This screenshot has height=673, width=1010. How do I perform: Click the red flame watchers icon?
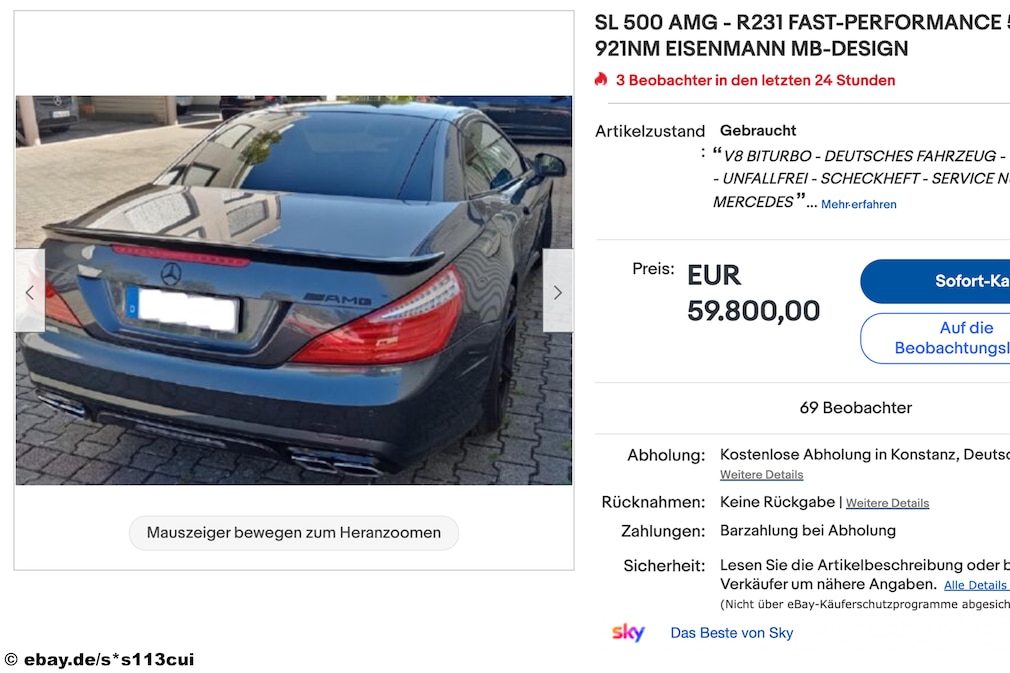coord(601,80)
